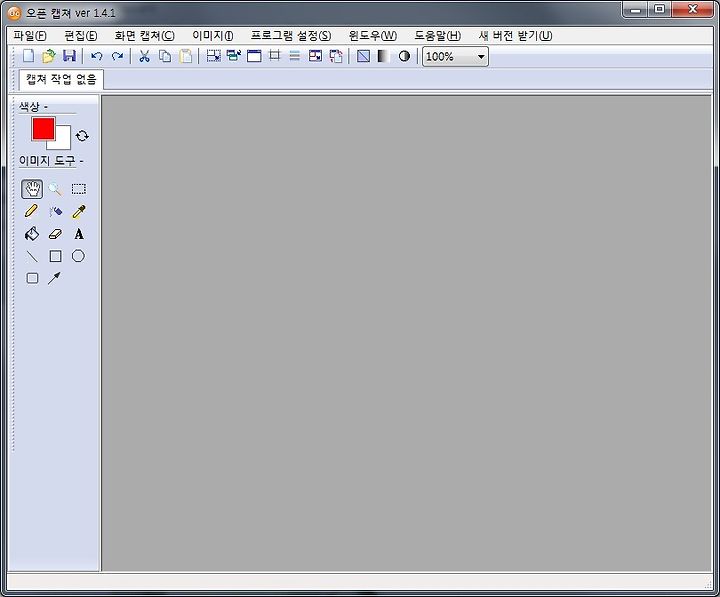720x597 pixels.
Task: Click the white background color swatch
Action: tap(63, 141)
